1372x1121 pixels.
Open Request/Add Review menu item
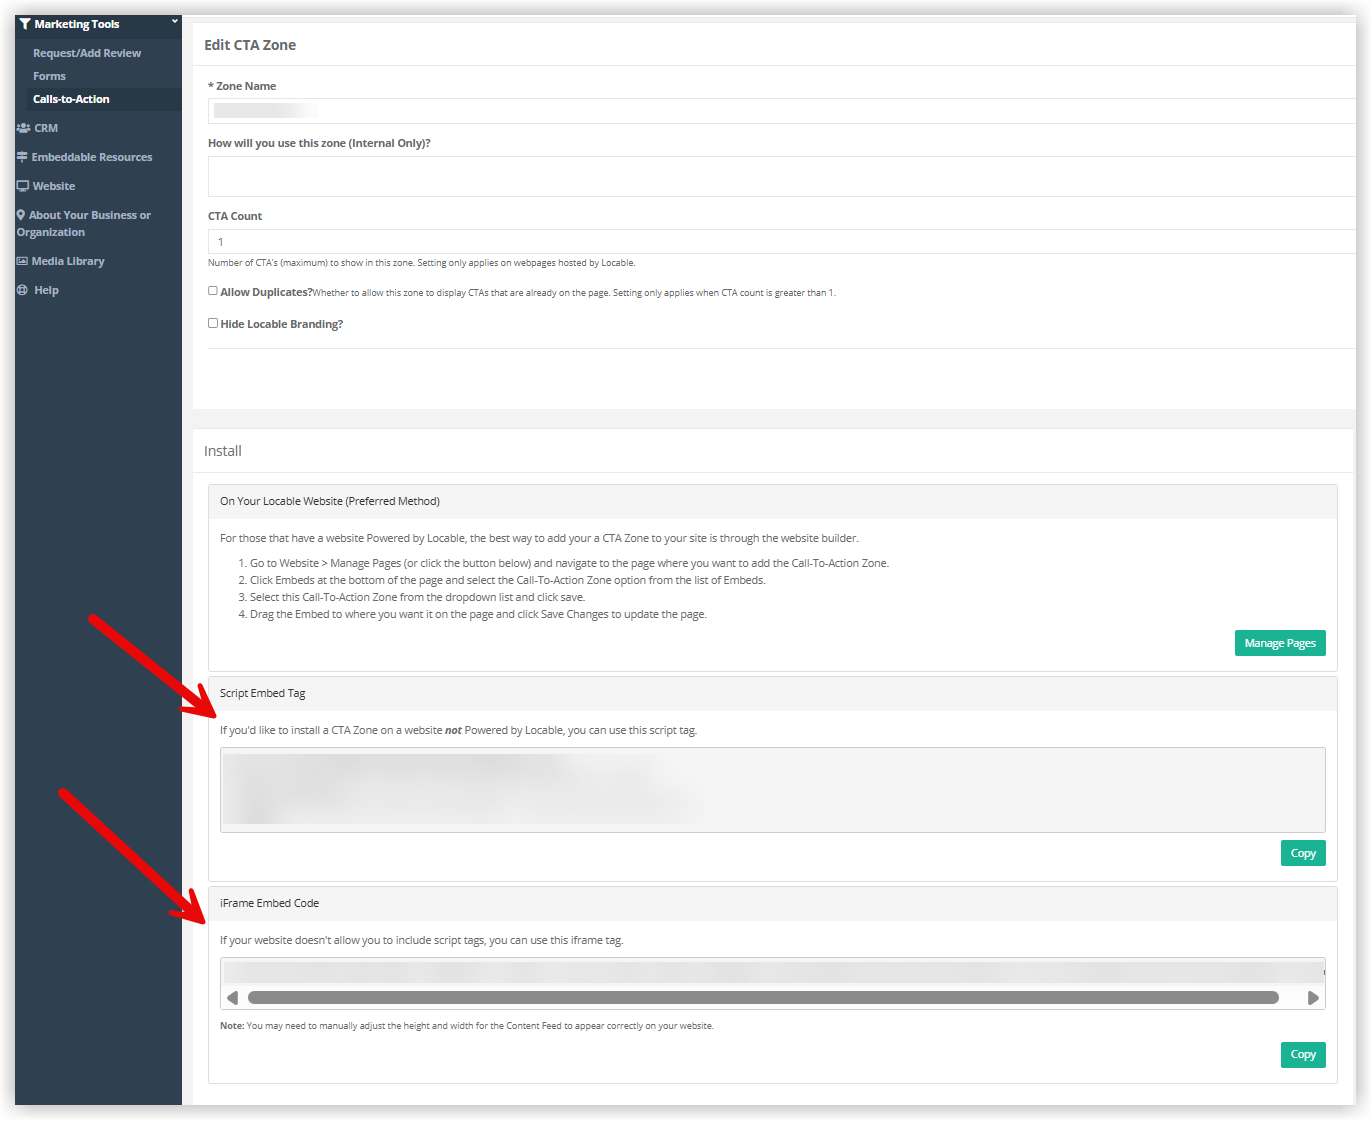point(87,53)
